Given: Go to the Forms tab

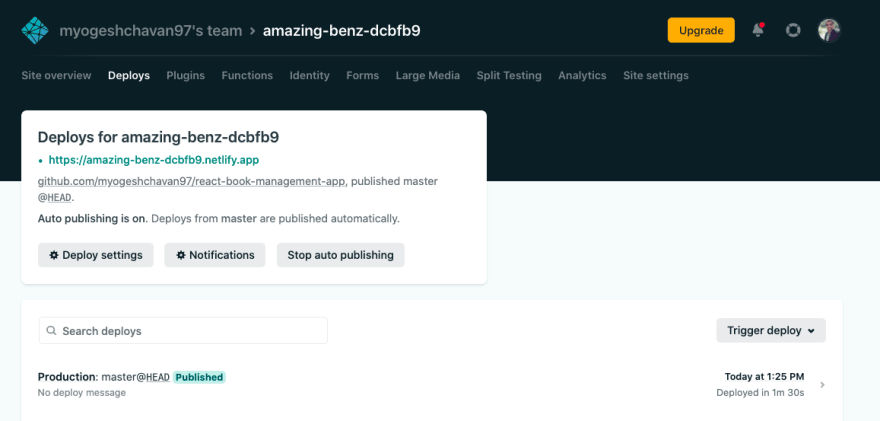Looking at the screenshot, I should click(x=363, y=75).
